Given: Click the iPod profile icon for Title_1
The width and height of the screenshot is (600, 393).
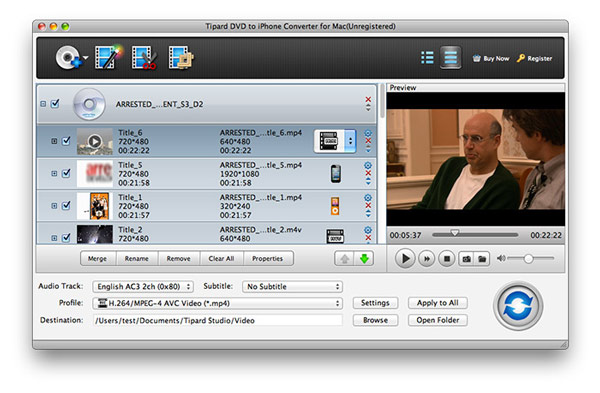Looking at the screenshot, I should [335, 206].
